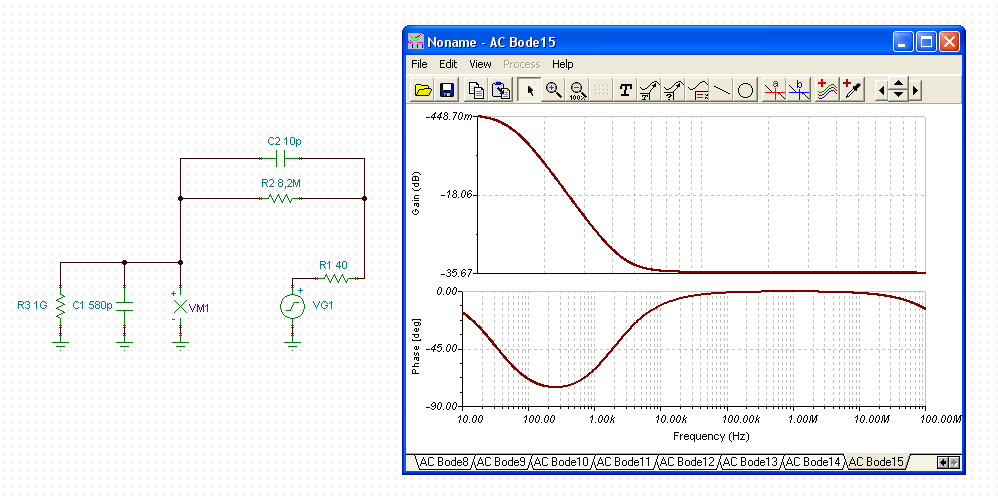998x501 pixels.
Task: Maximize the AC Bode15 window
Action: [x=926, y=42]
